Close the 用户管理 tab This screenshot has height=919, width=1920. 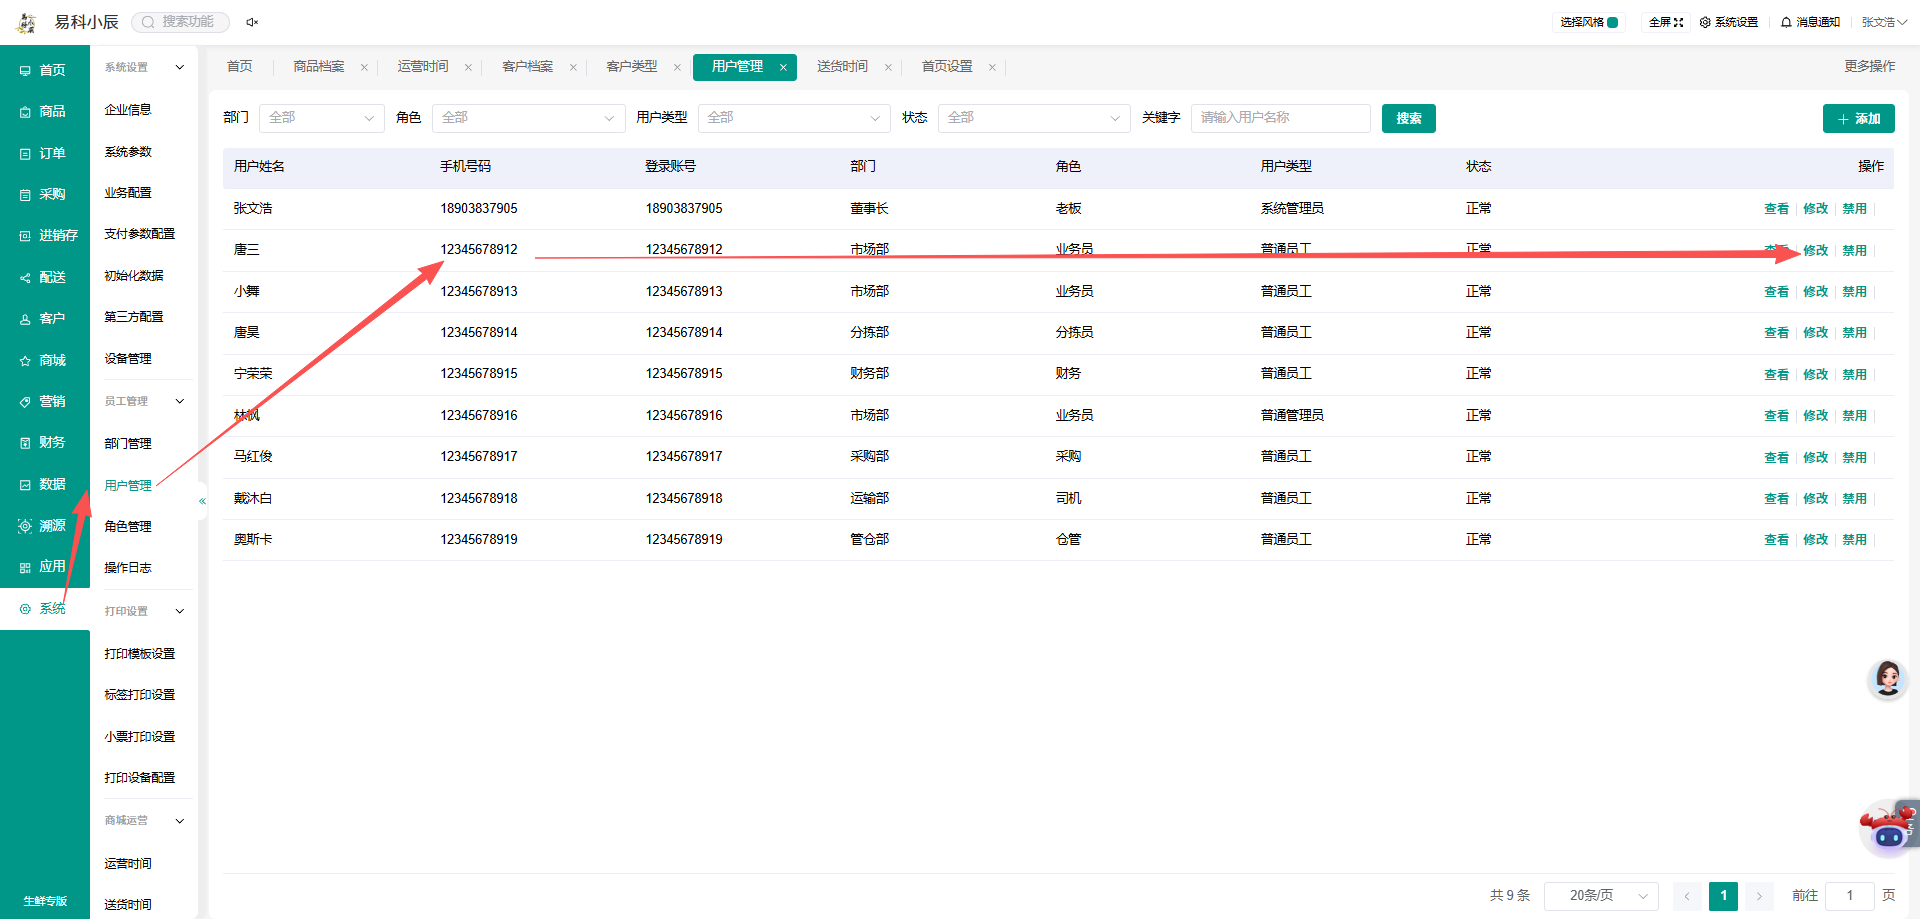click(783, 68)
